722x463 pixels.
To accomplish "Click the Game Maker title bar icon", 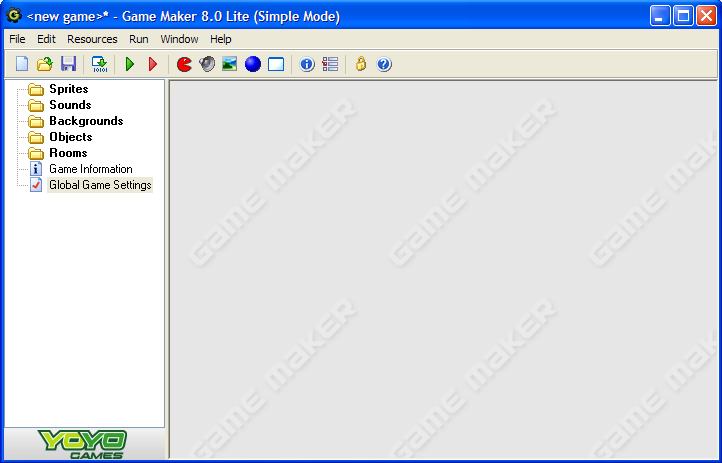I will point(14,15).
